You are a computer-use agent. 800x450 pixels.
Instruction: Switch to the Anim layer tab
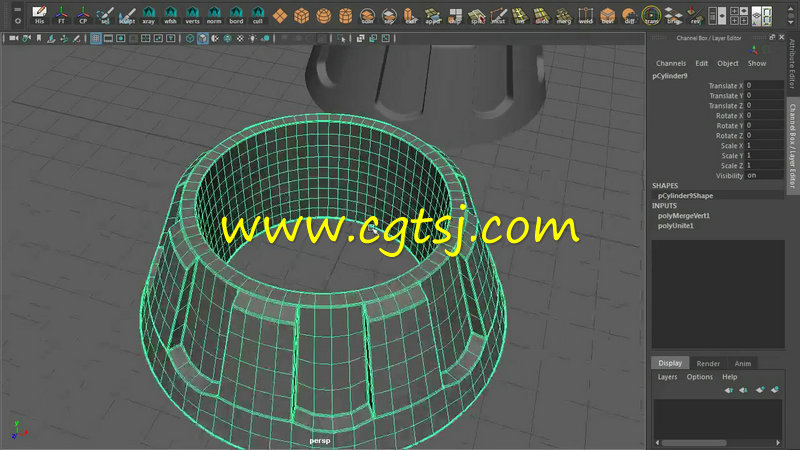[742, 363]
